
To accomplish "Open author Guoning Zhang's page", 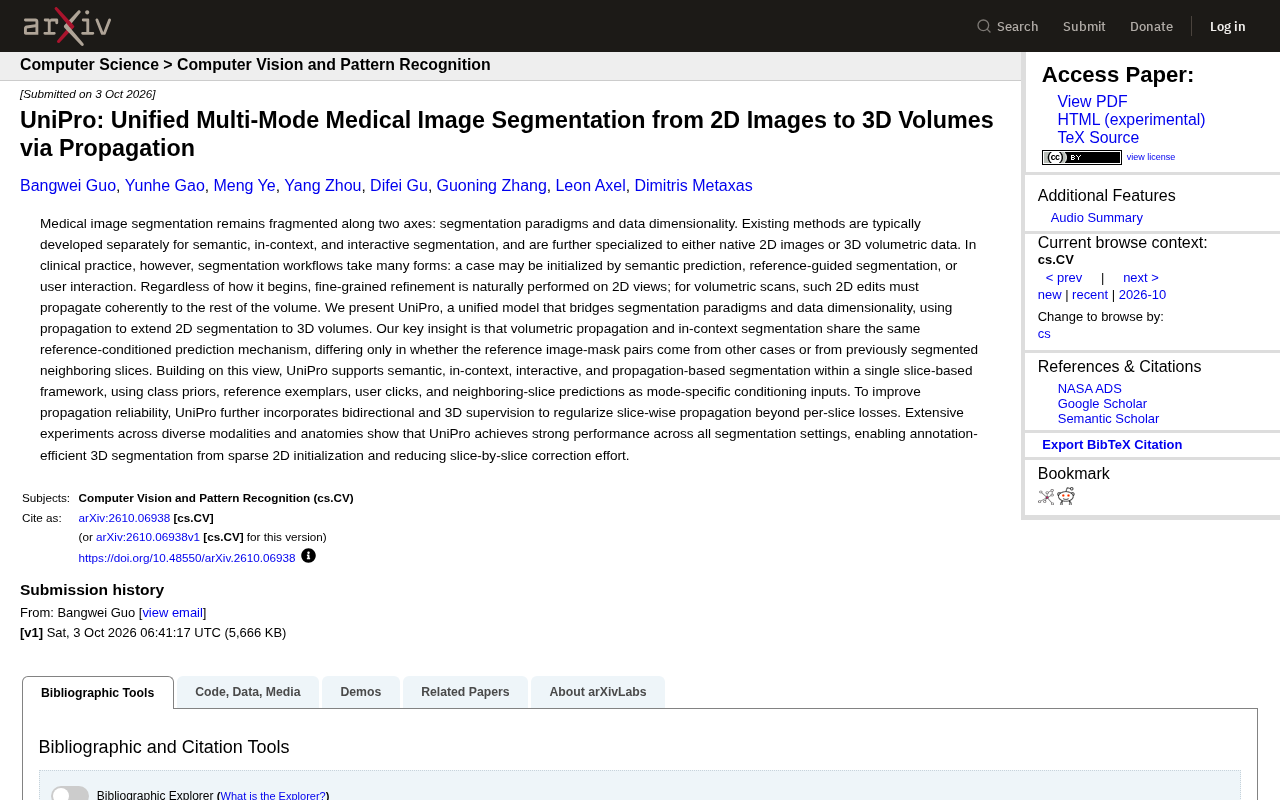I will 492,186.
